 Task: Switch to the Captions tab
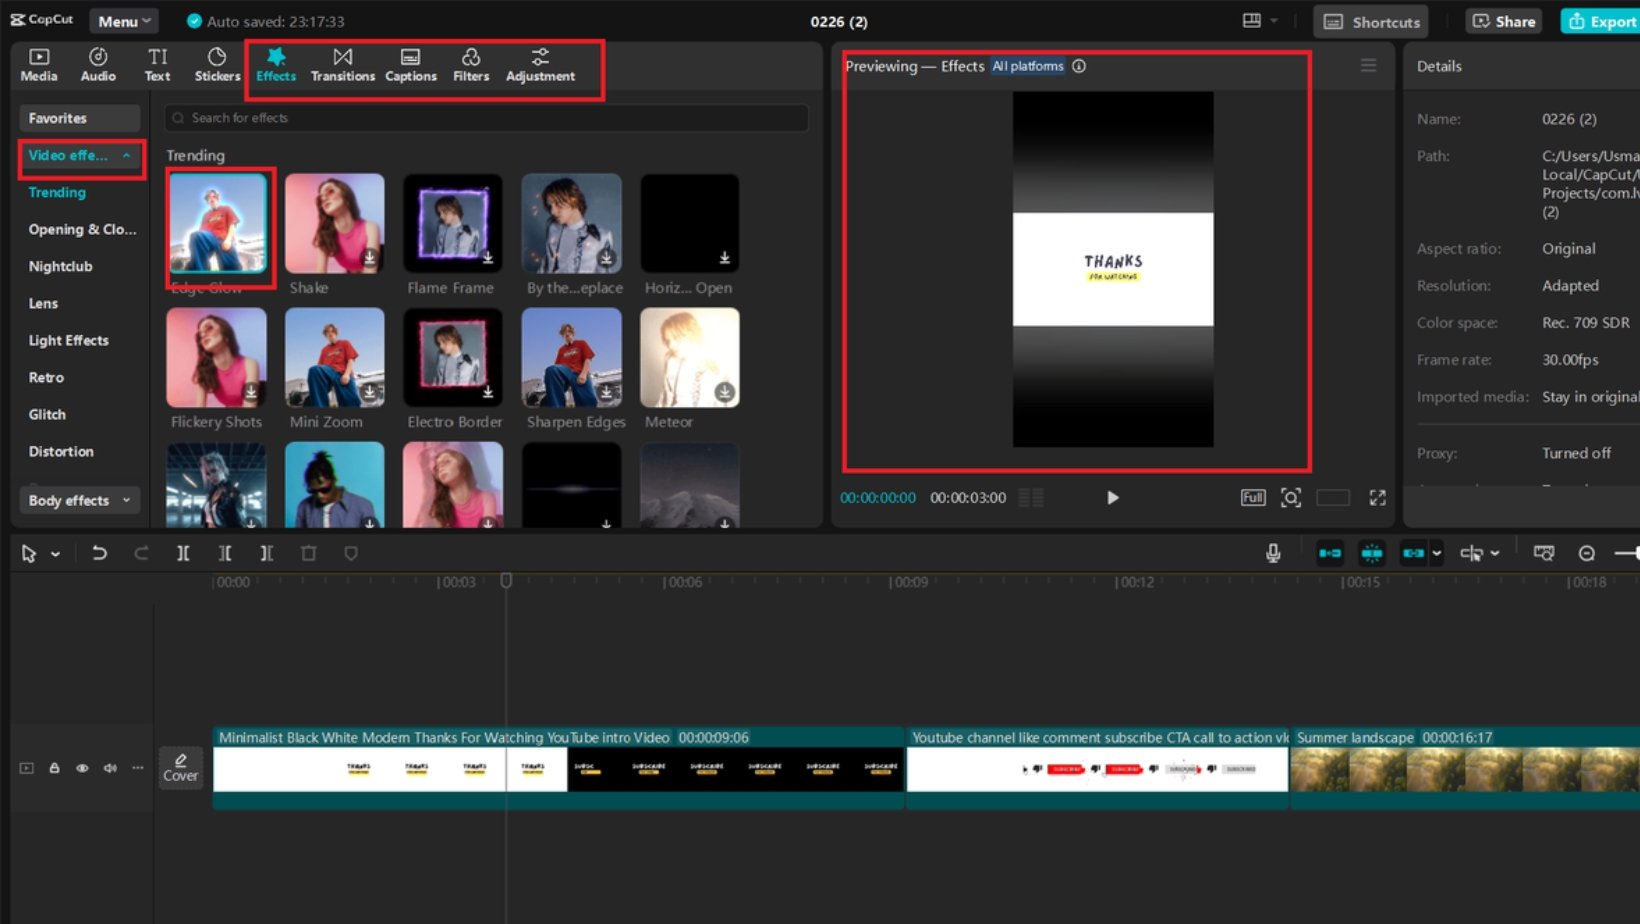tap(411, 65)
